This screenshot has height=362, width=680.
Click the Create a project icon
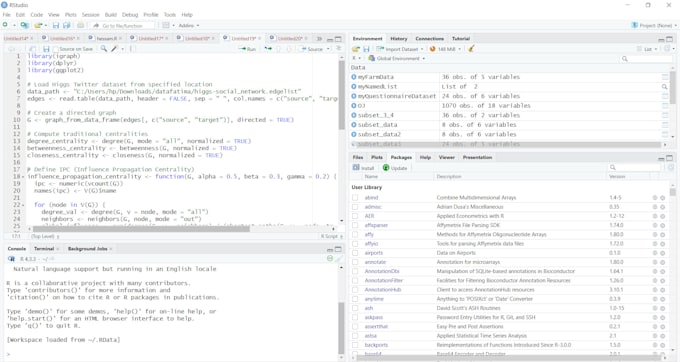(x=25, y=26)
